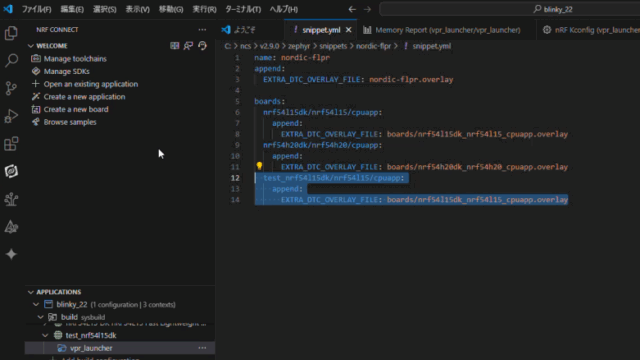Click the v2.9.0 breadcrumb segment
The height and width of the screenshot is (360, 640).
click(269, 46)
